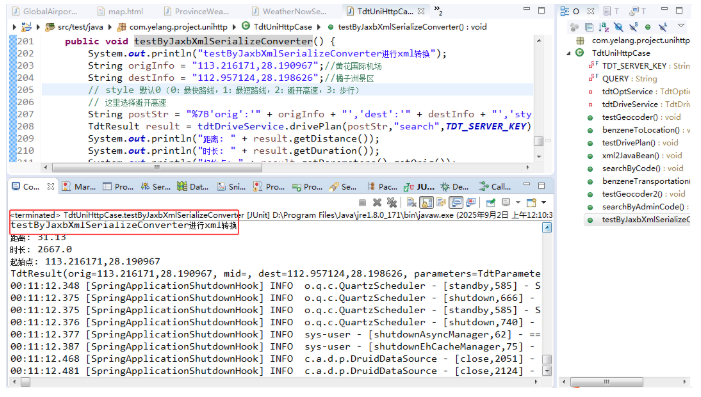Screen dimensions: 701x397
Task: Expand breadcrumb arrow before testByJaxbXmlSerializeConverter
Action: [x=319, y=27]
